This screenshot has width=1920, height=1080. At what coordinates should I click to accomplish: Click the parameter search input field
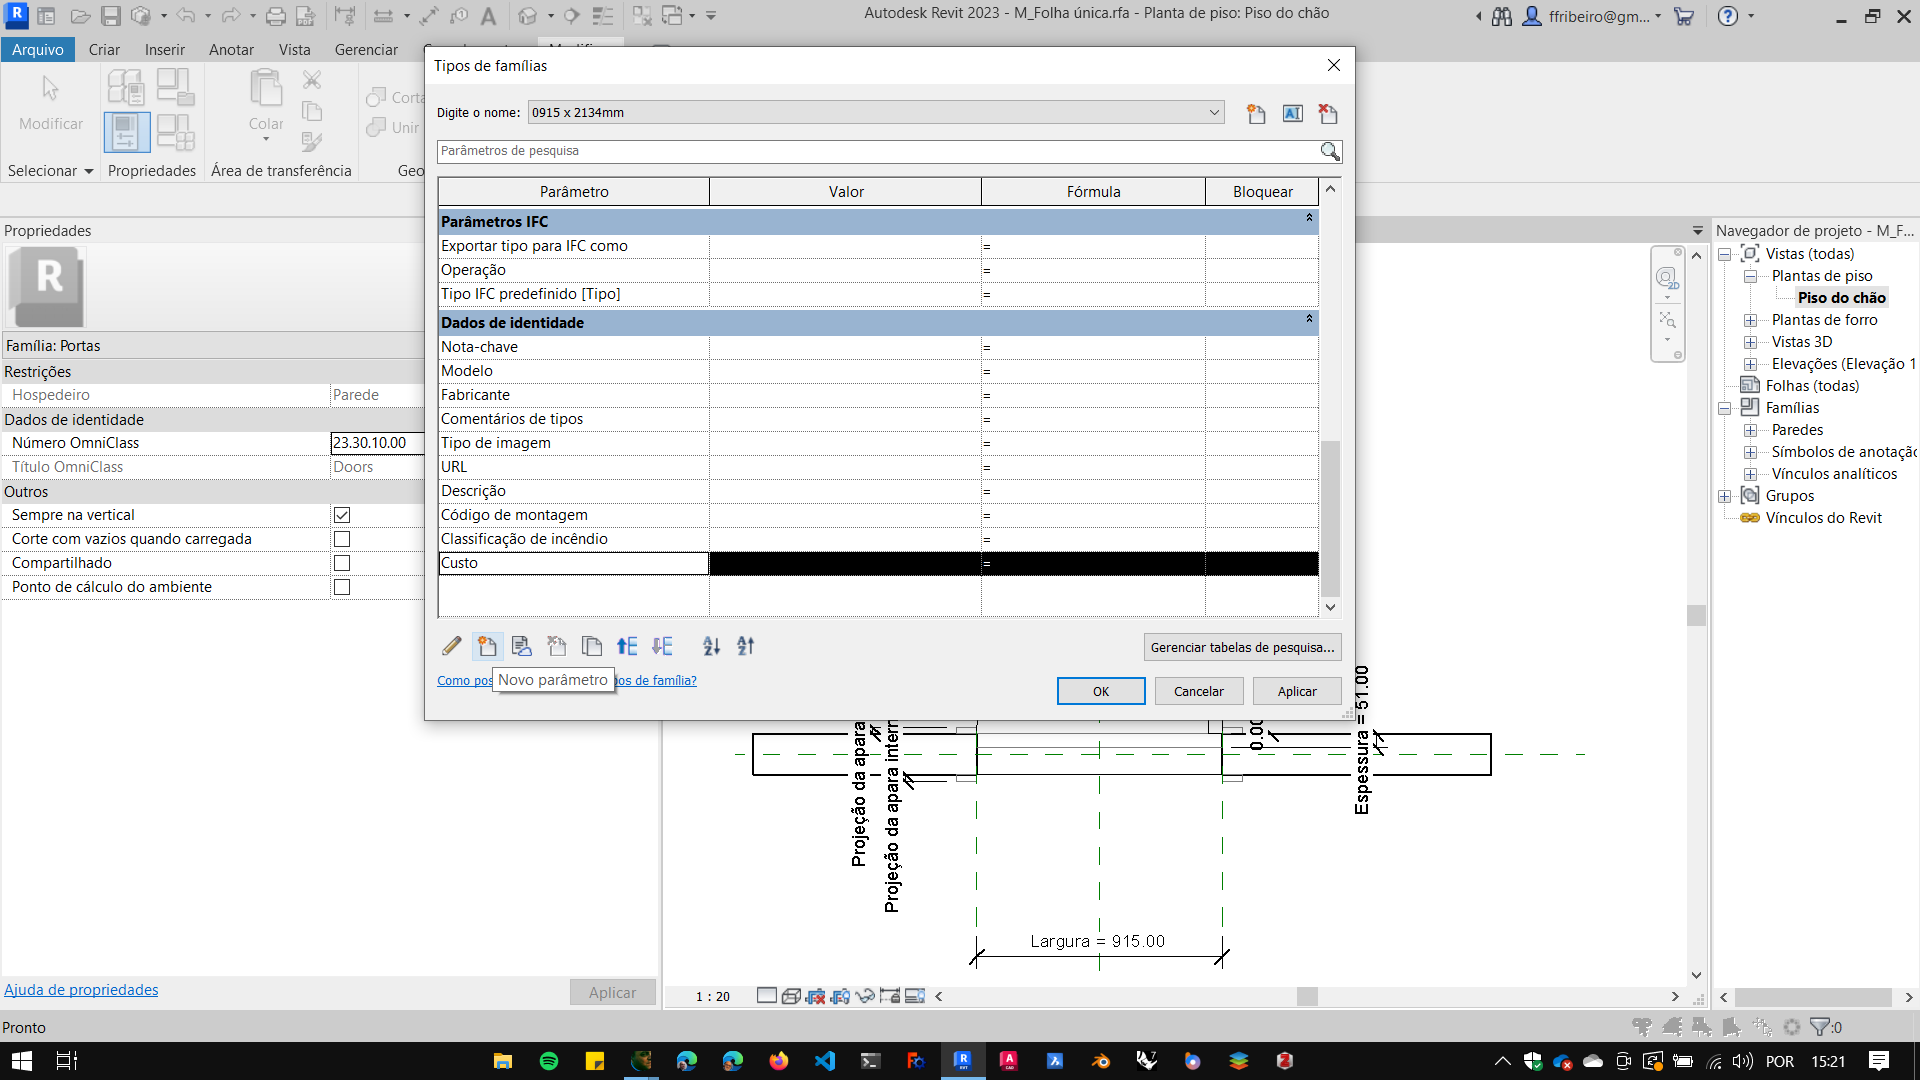[x=876, y=151]
